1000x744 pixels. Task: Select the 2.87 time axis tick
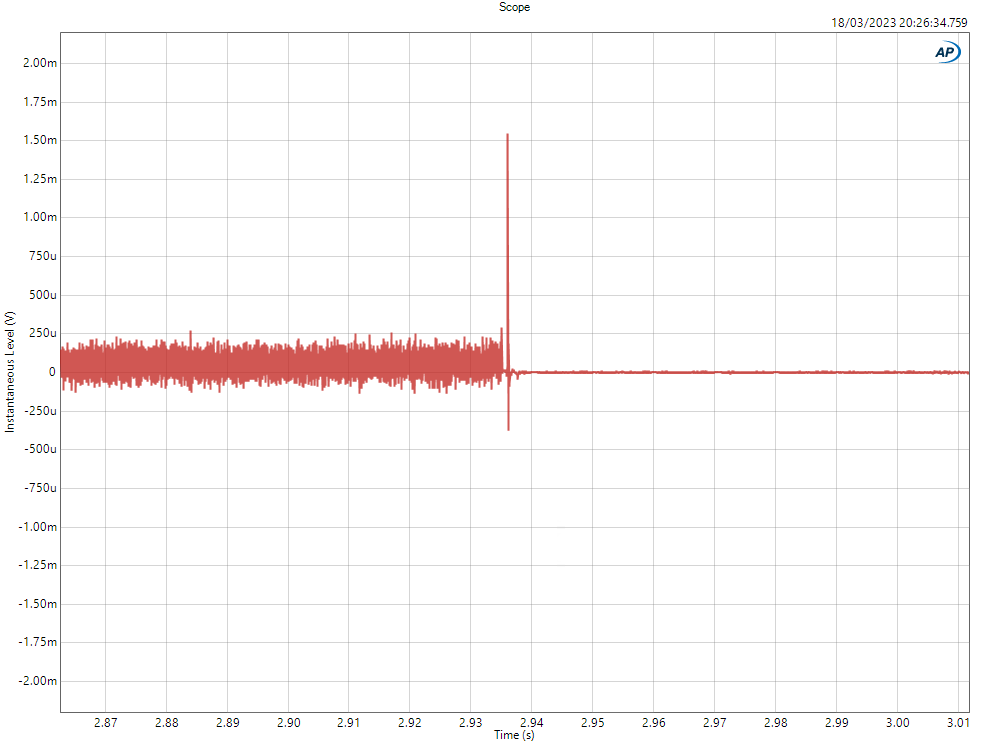point(105,722)
